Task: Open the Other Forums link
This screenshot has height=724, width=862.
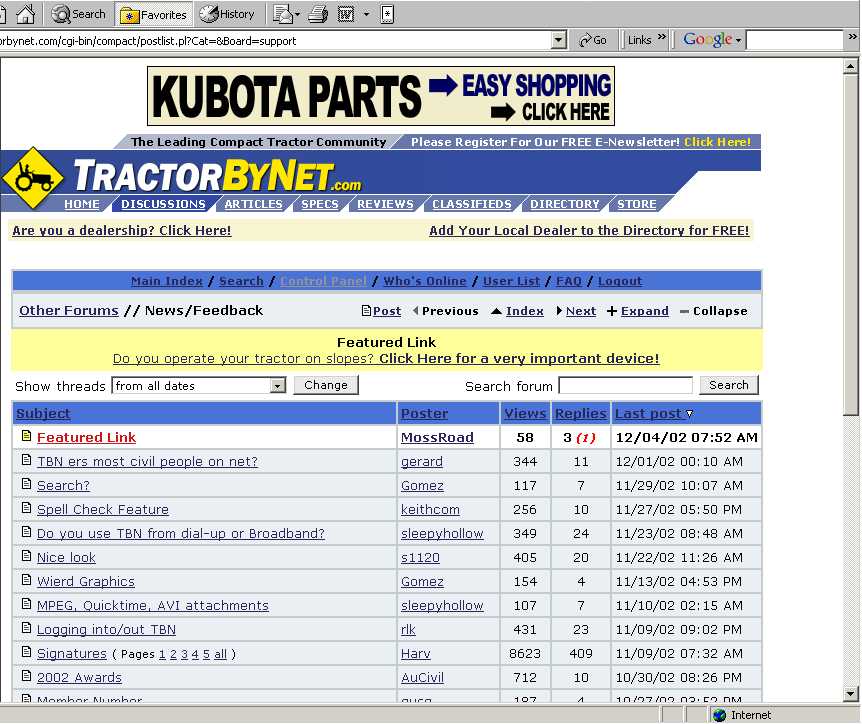Action: [69, 311]
